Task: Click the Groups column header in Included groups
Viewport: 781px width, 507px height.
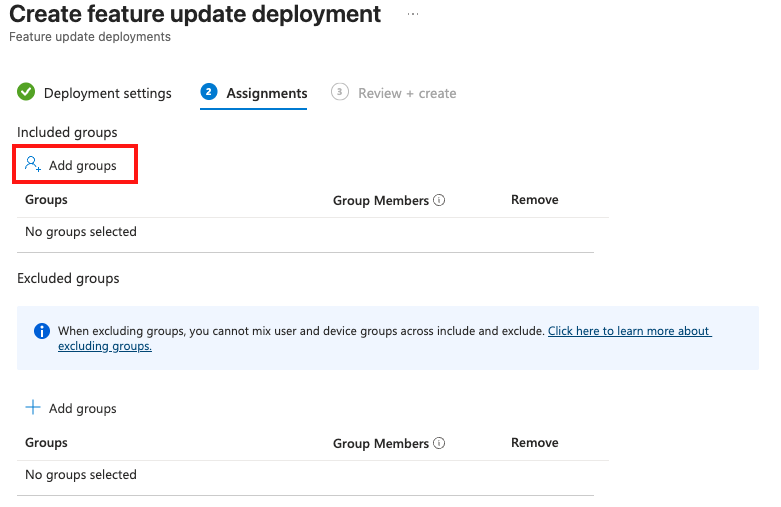Action: pos(46,200)
